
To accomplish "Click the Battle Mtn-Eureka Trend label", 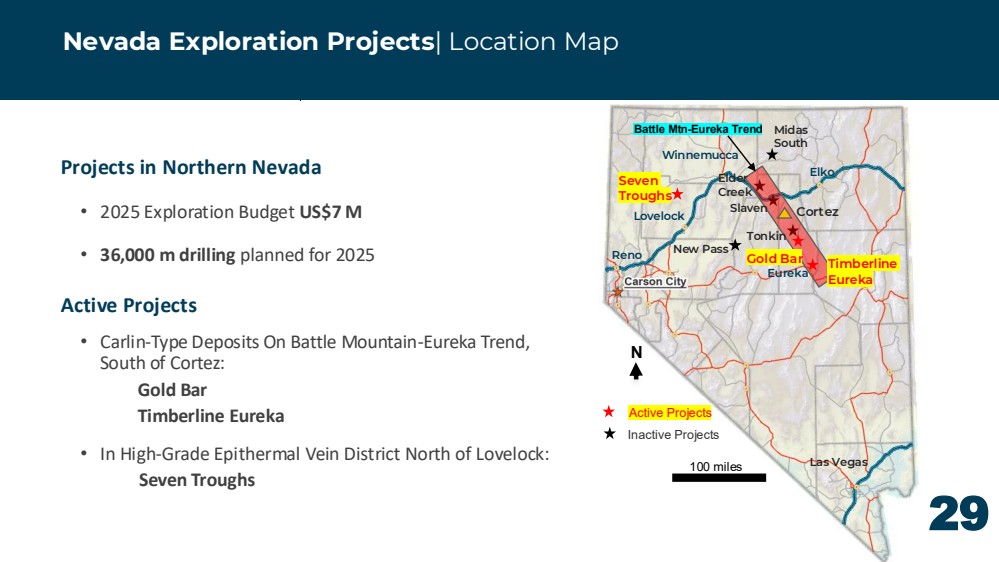I will pos(698,129).
